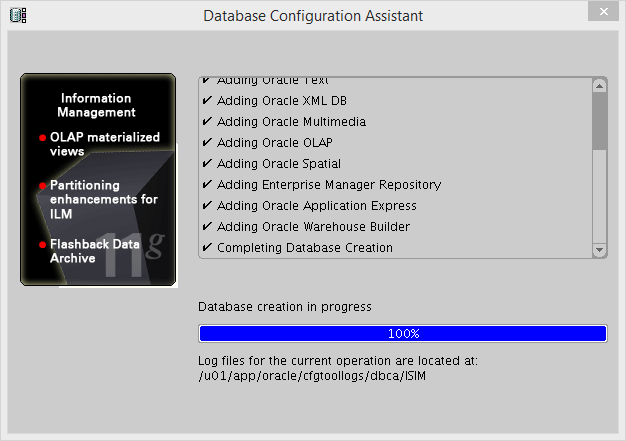
Task: Click the 11g logo in the banner
Action: tap(138, 253)
